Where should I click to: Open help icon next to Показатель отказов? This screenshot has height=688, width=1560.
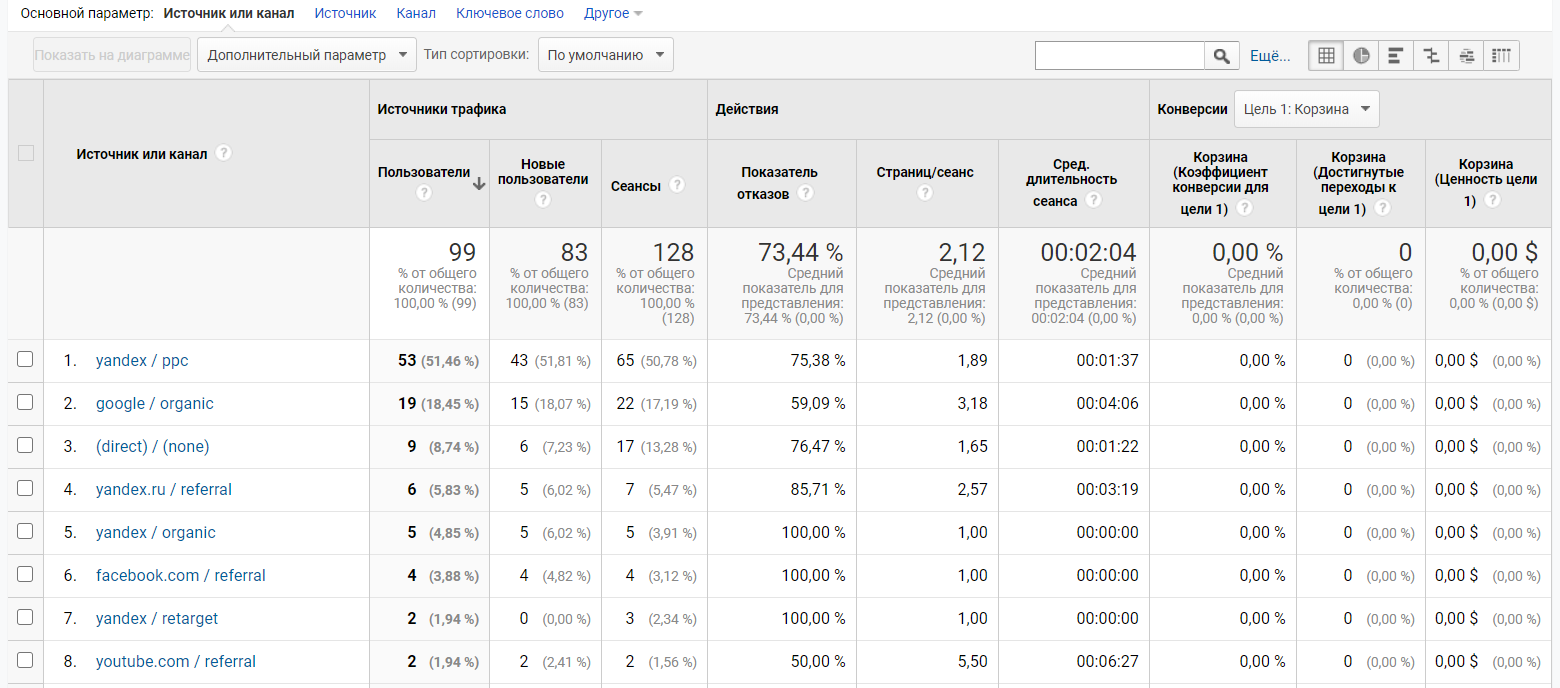[x=805, y=193]
